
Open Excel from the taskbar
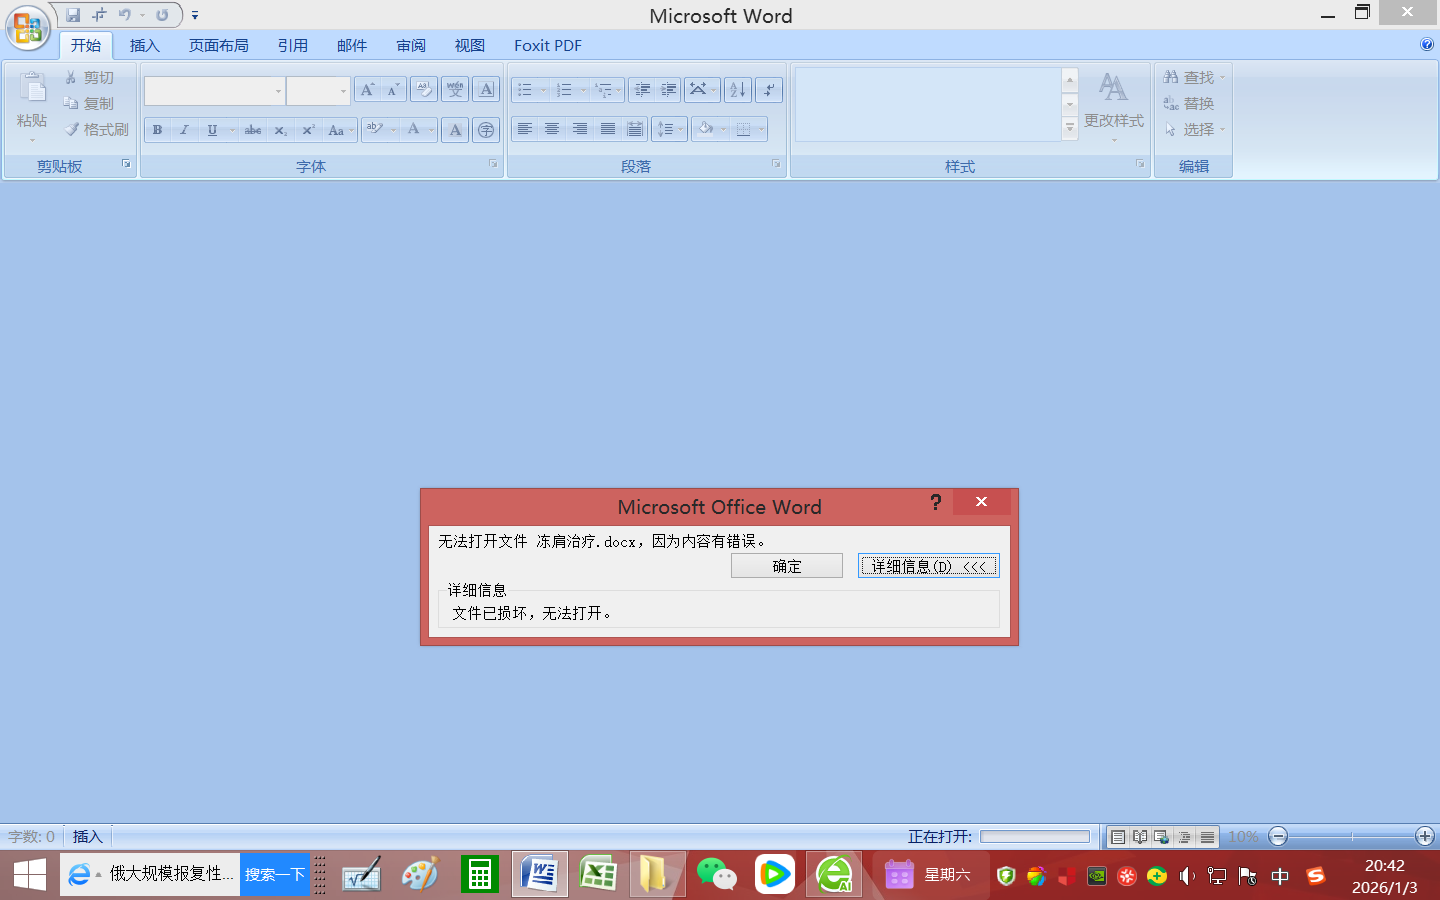pyautogui.click(x=598, y=875)
